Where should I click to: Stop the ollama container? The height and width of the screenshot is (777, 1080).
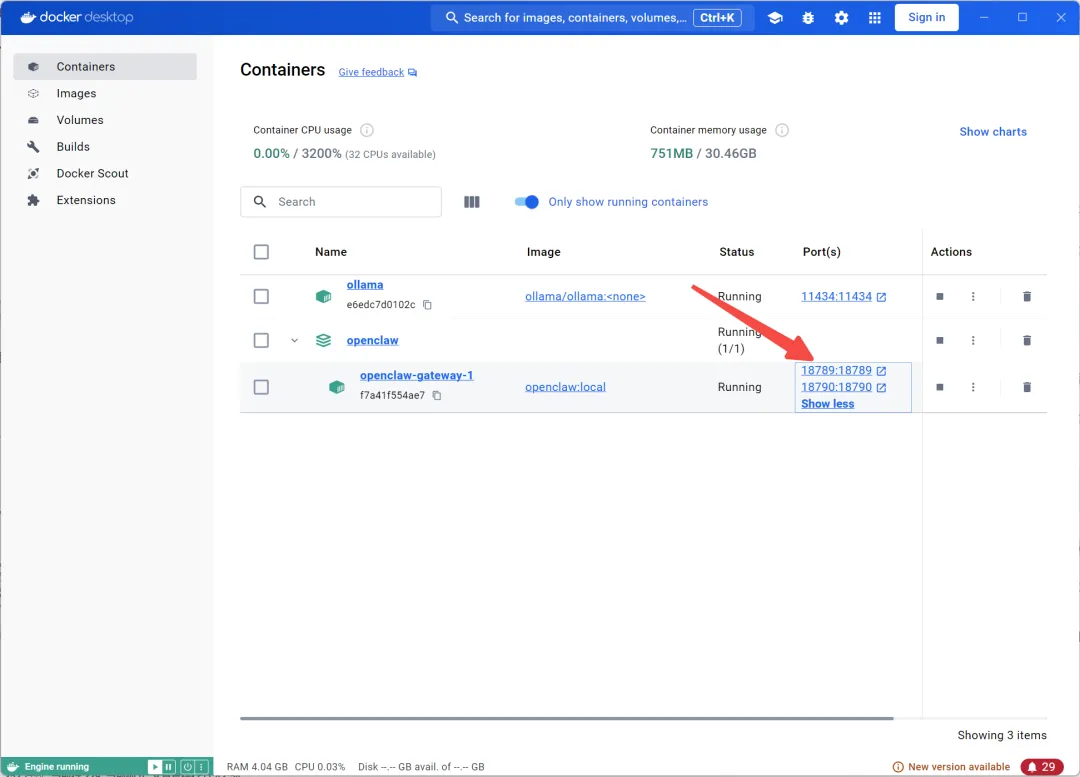(x=939, y=296)
